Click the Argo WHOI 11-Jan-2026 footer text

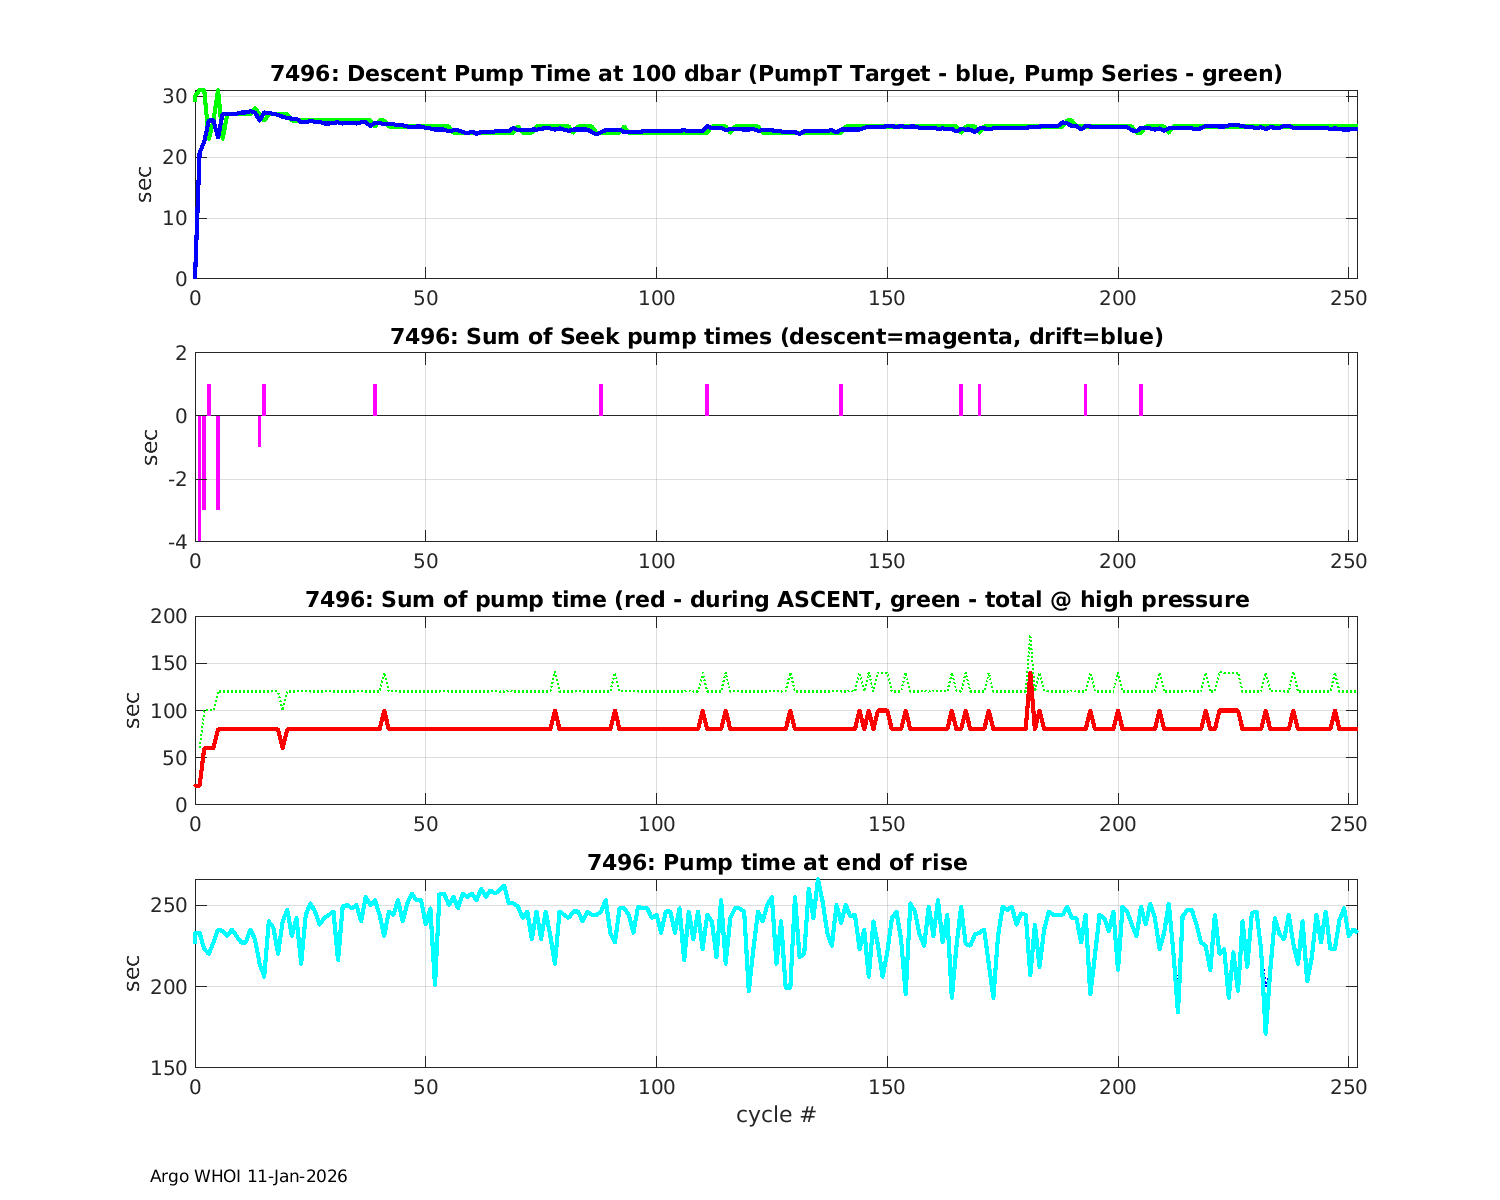tap(249, 1176)
